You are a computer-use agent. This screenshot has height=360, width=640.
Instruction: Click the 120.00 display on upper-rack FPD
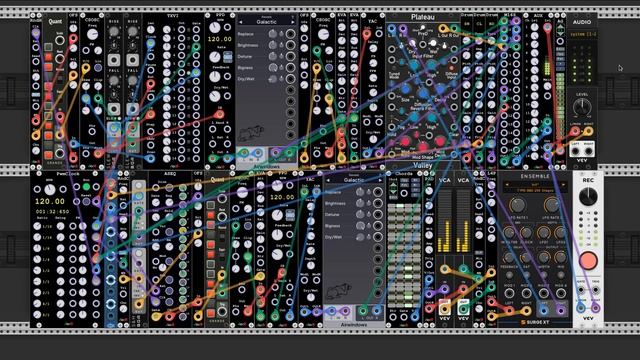(x=220, y=39)
